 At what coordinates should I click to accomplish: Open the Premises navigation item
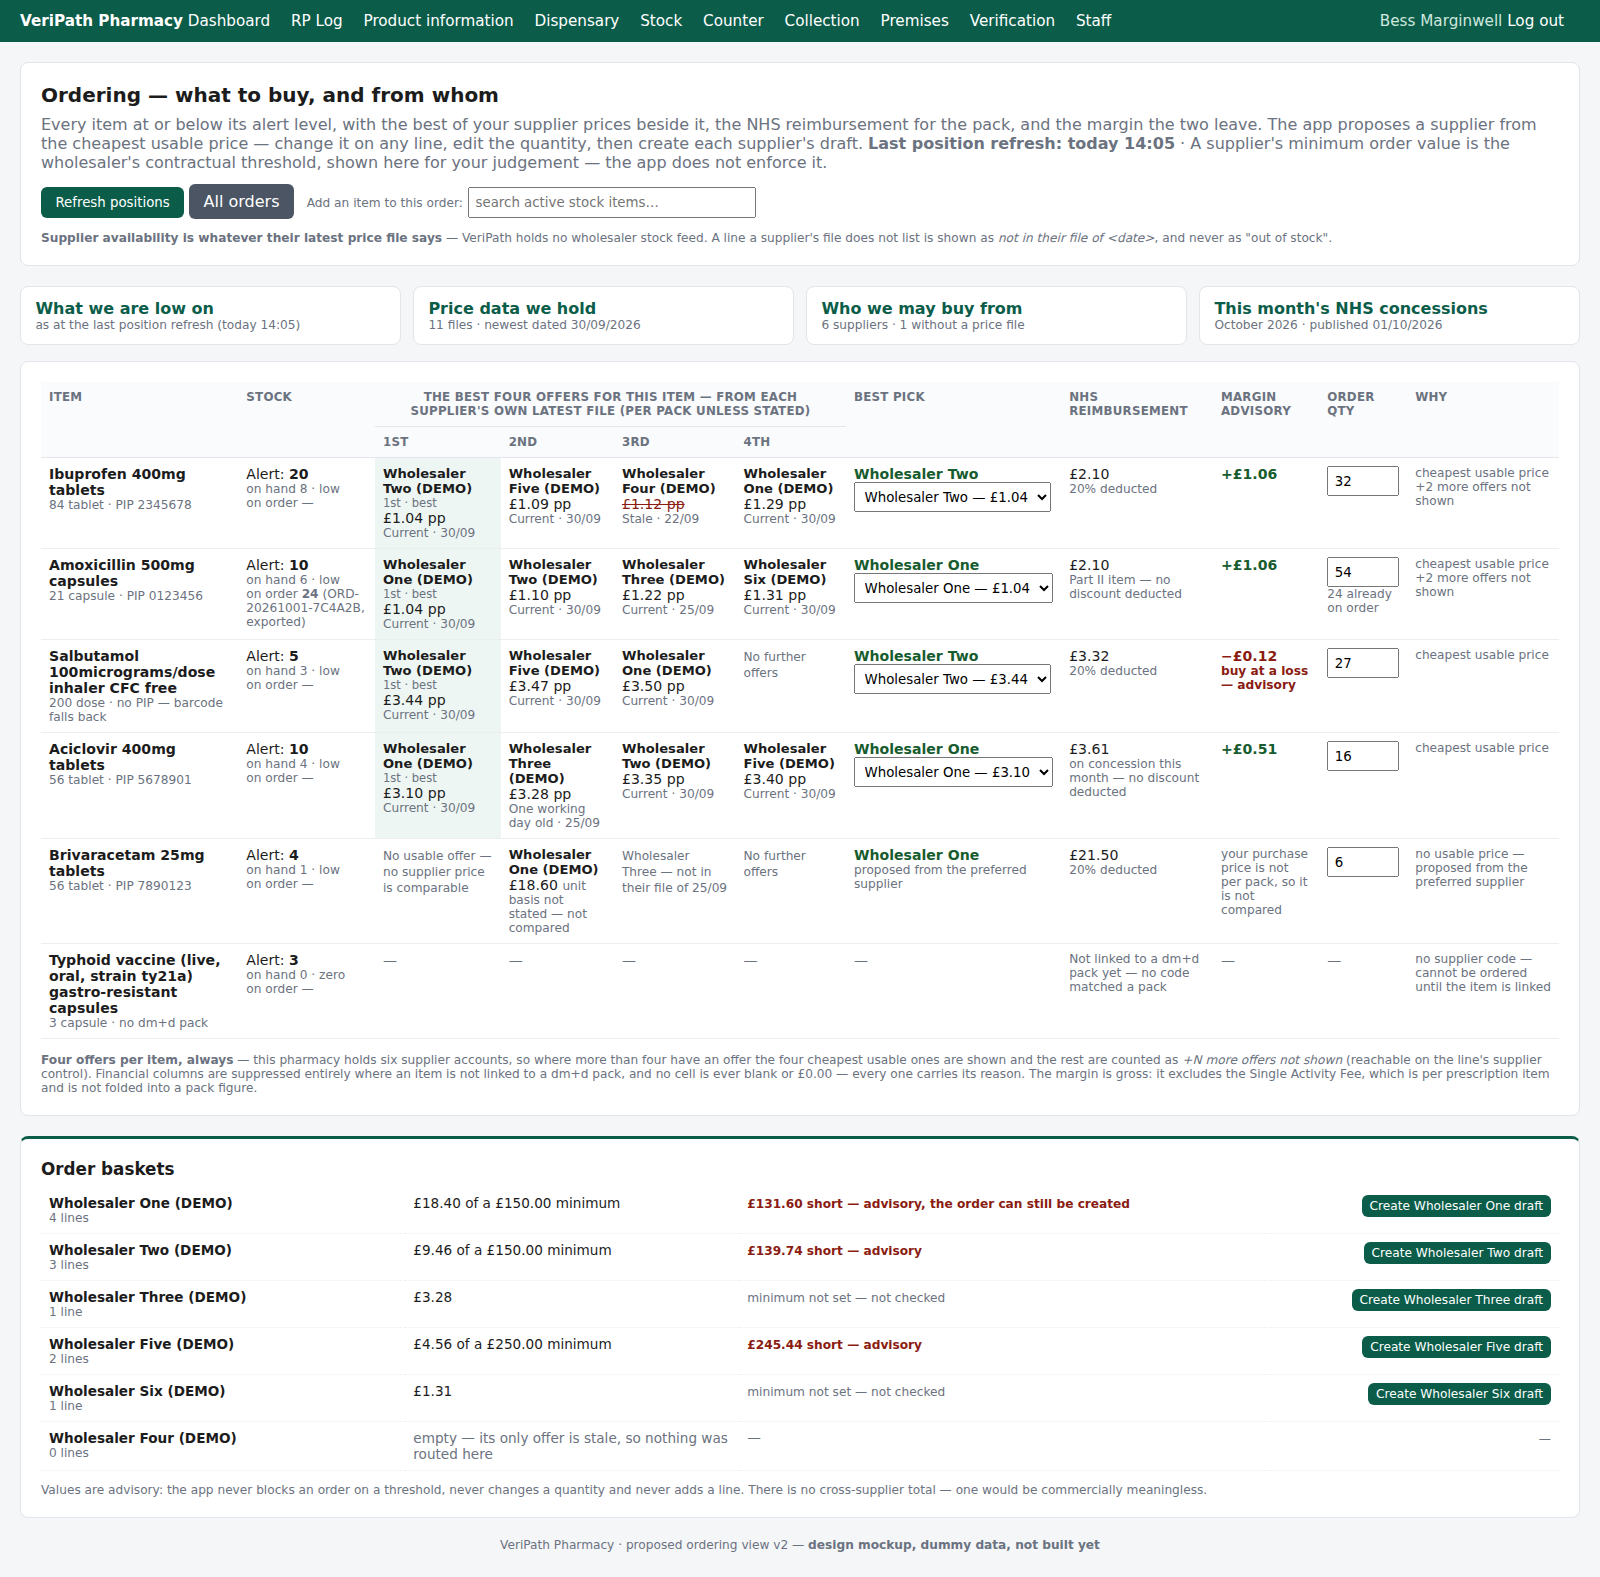tap(914, 20)
